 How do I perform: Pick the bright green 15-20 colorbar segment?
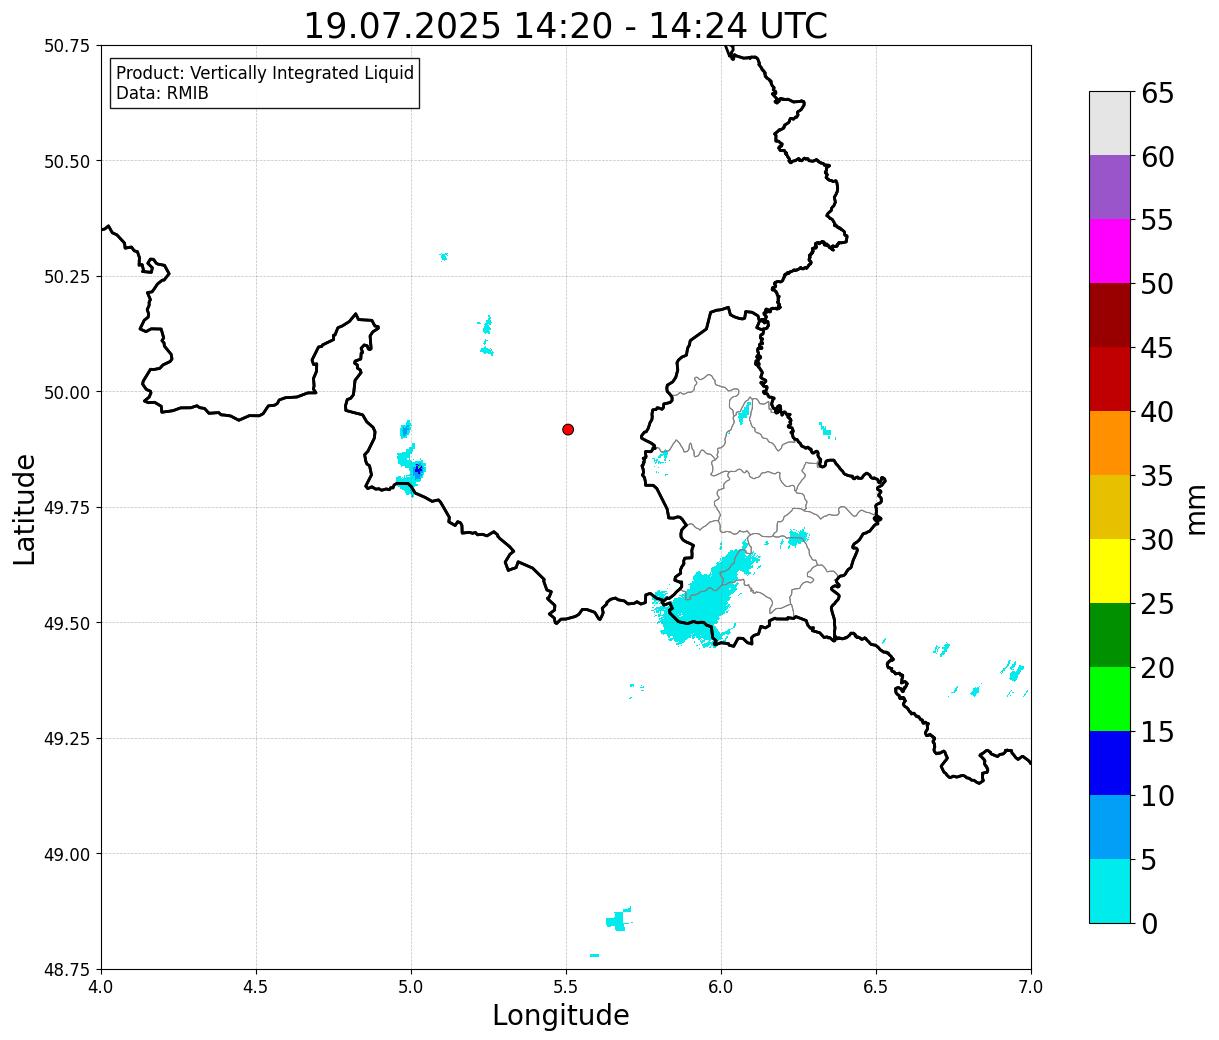[1110, 699]
